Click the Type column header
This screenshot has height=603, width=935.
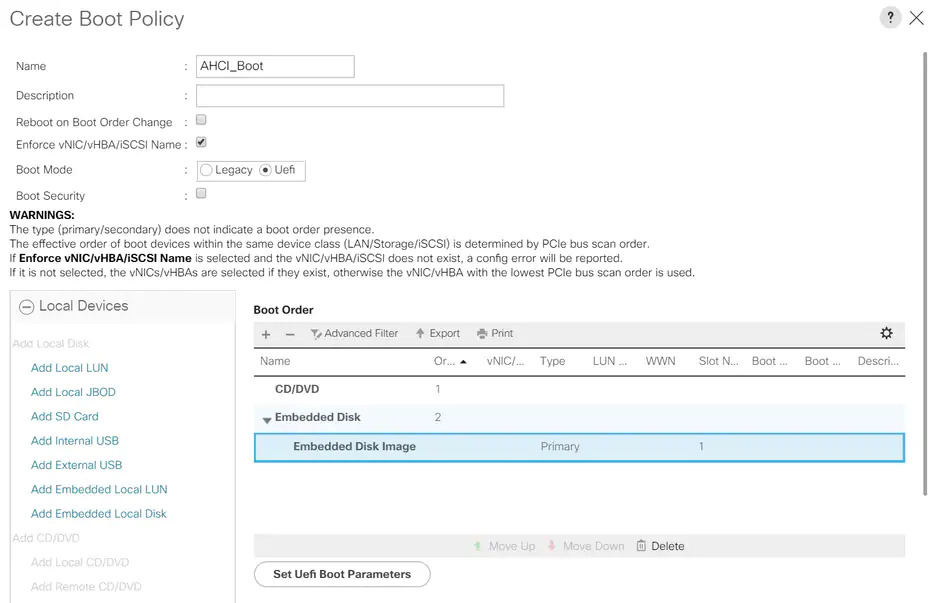552,361
